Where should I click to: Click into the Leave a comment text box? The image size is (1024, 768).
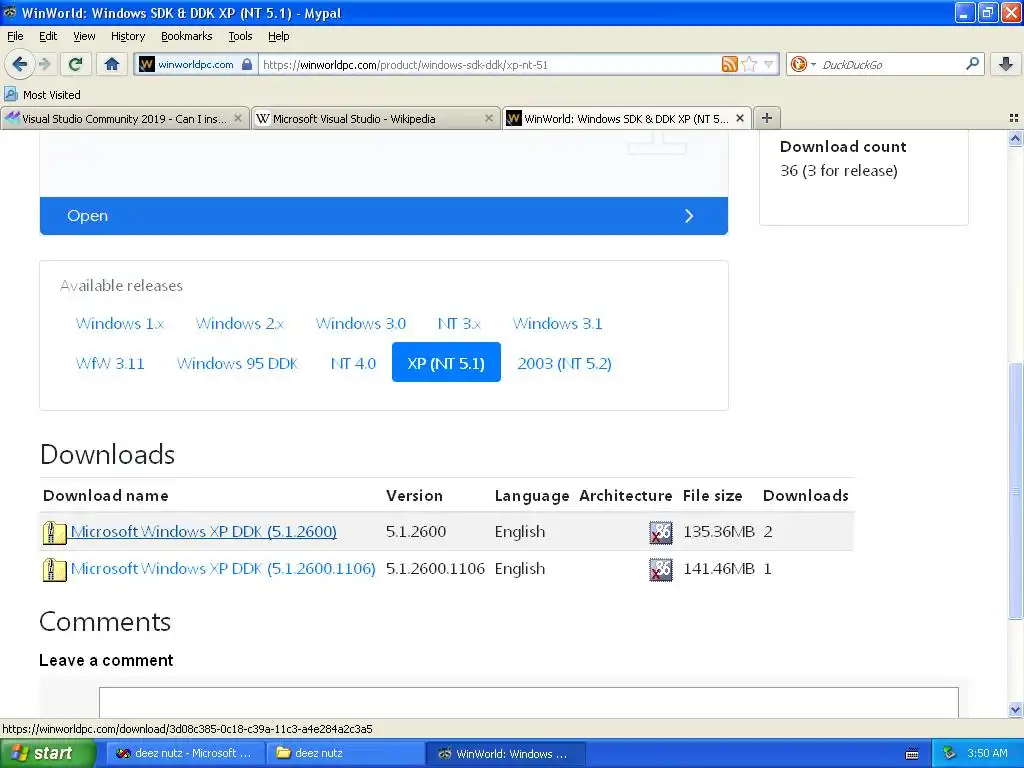(529, 703)
